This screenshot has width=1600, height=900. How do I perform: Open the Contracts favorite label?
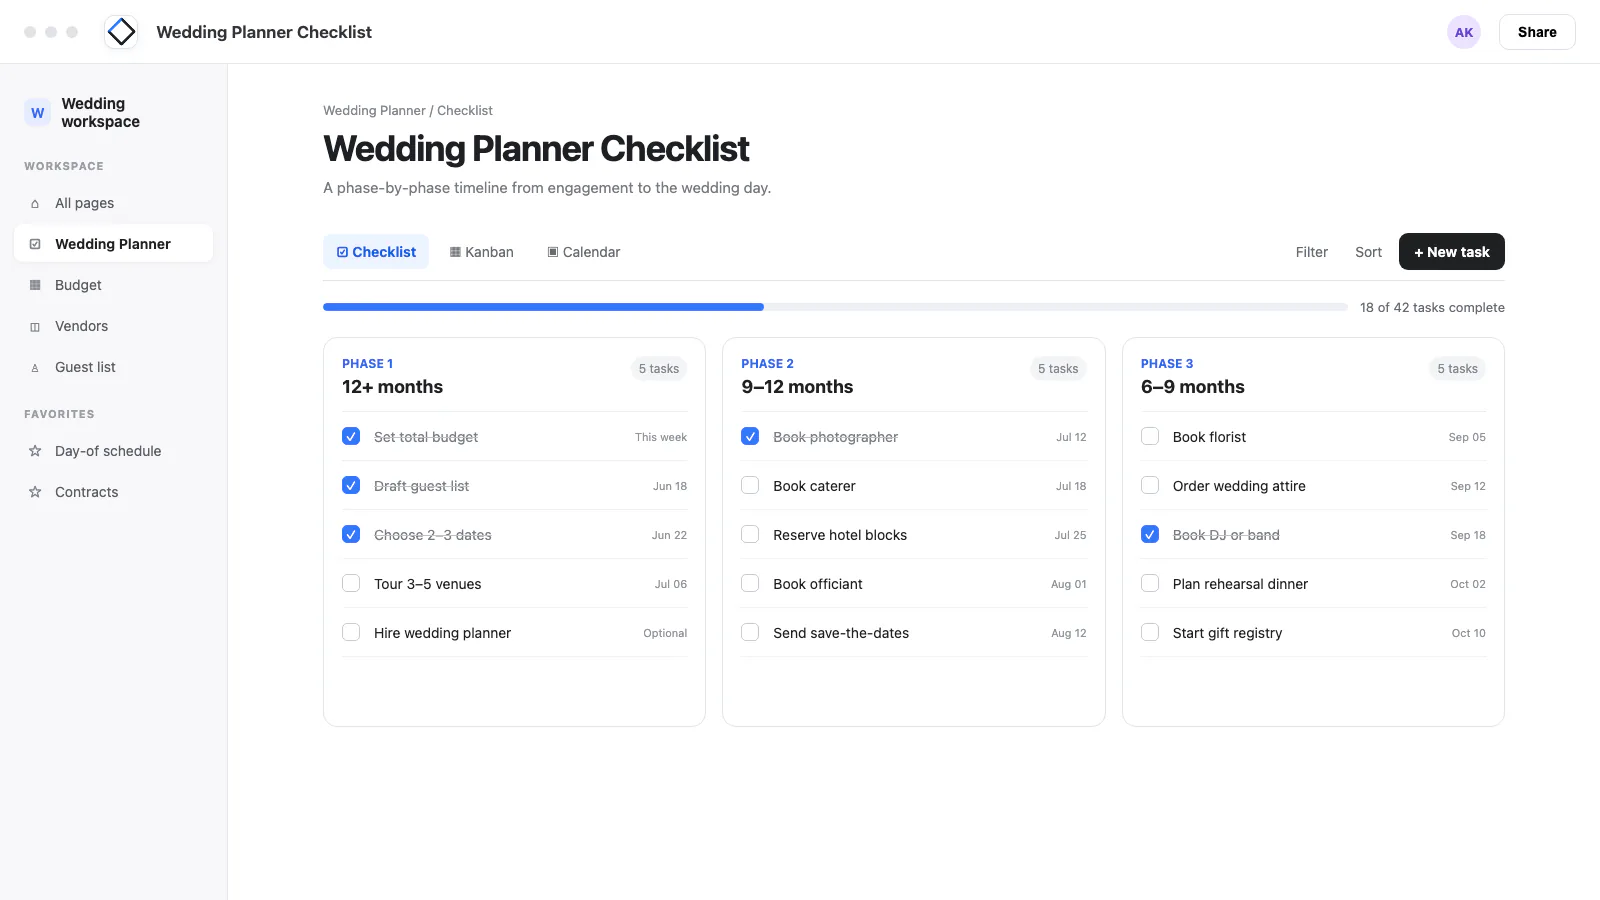click(86, 492)
